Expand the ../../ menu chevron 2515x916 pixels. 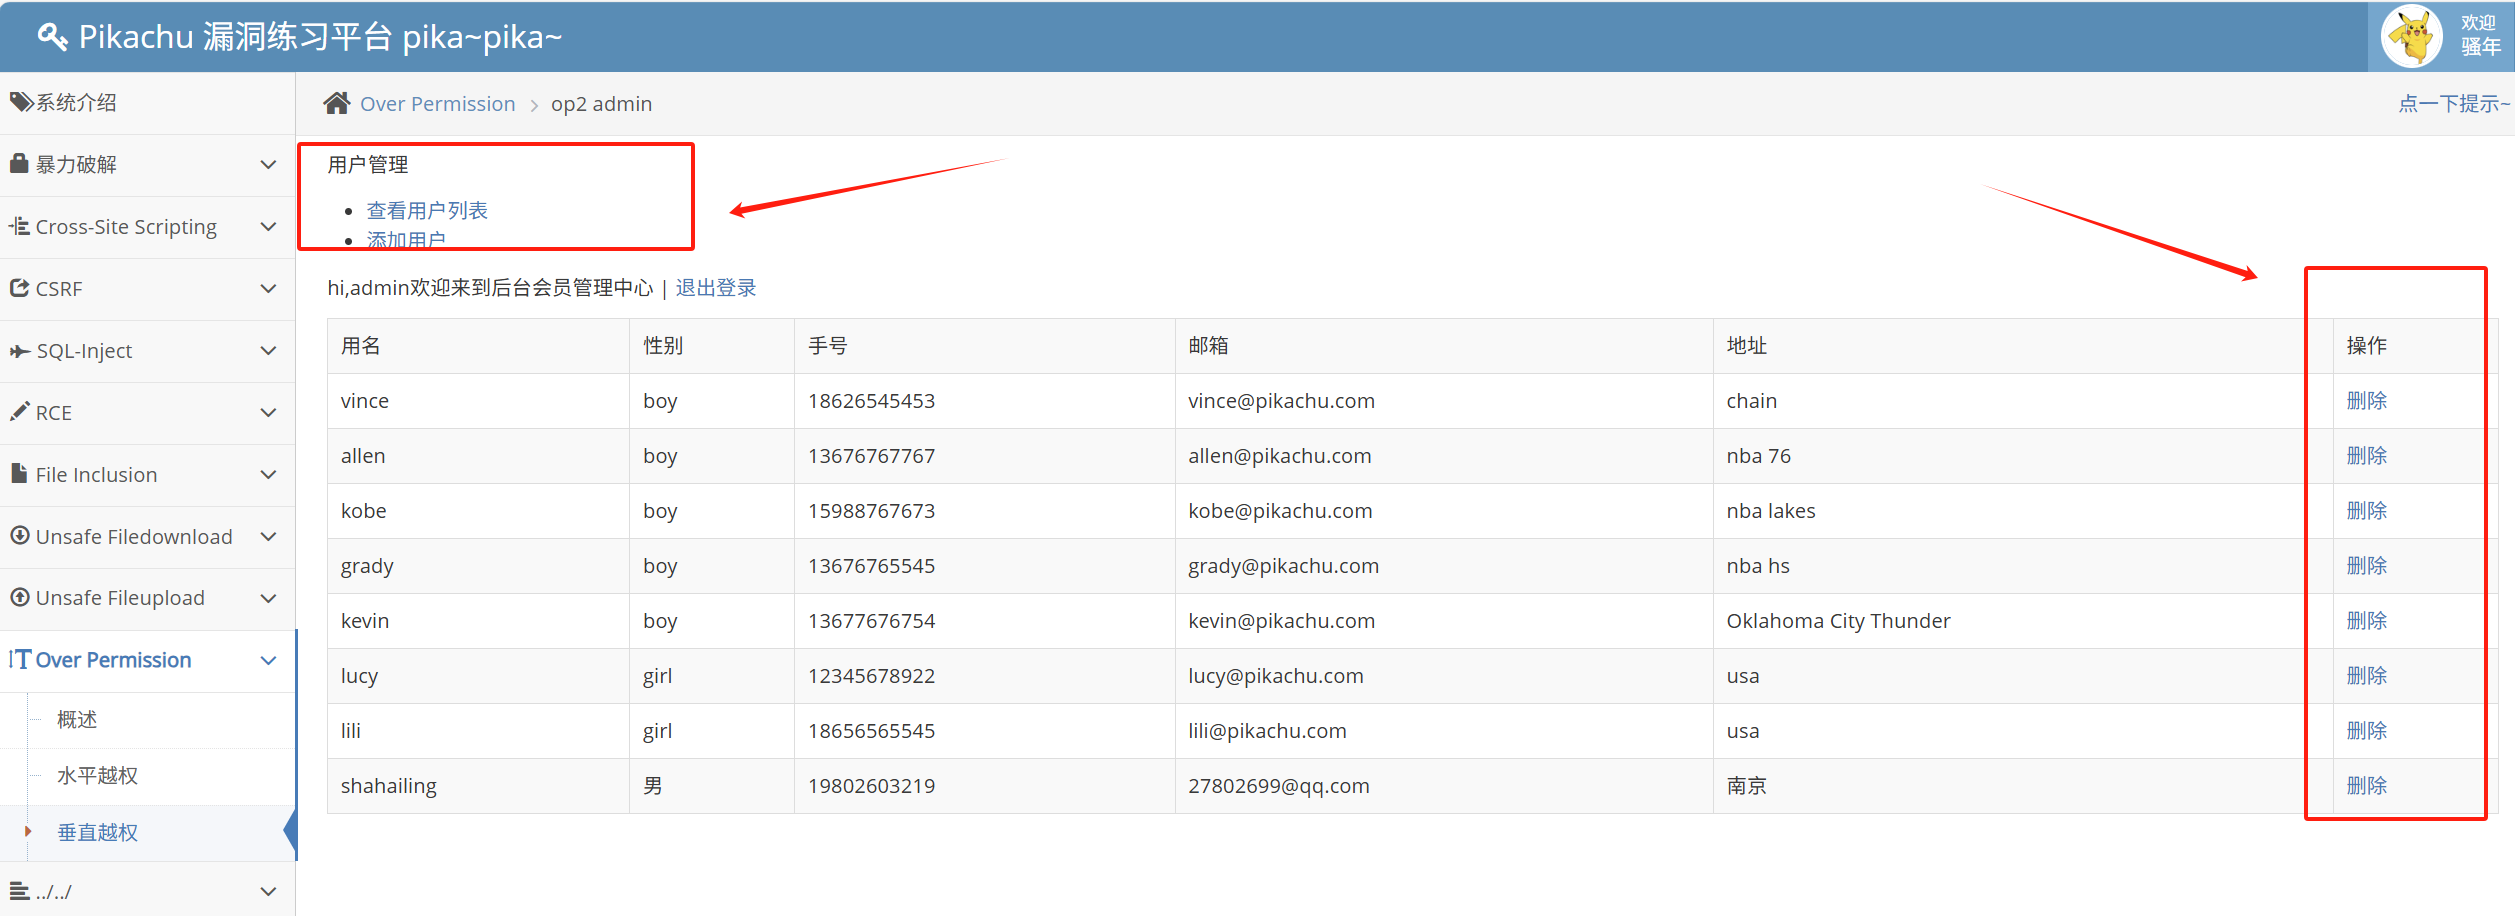point(268,891)
